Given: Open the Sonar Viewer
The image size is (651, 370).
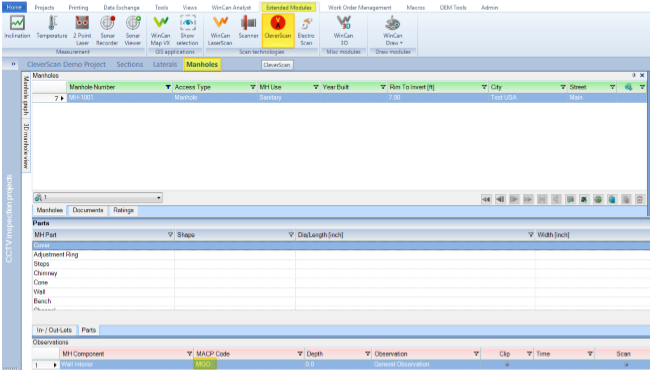Looking at the screenshot, I should pyautogui.click(x=133, y=30).
